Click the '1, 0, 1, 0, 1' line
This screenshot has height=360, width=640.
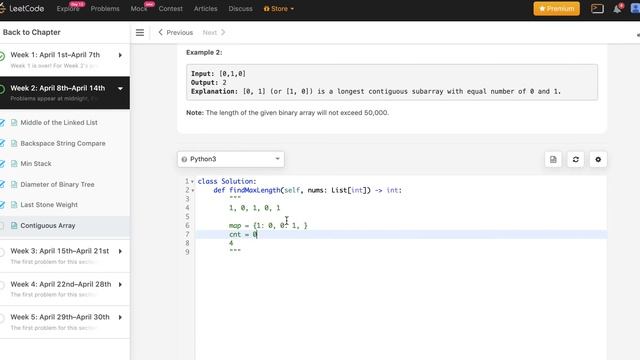255,208
